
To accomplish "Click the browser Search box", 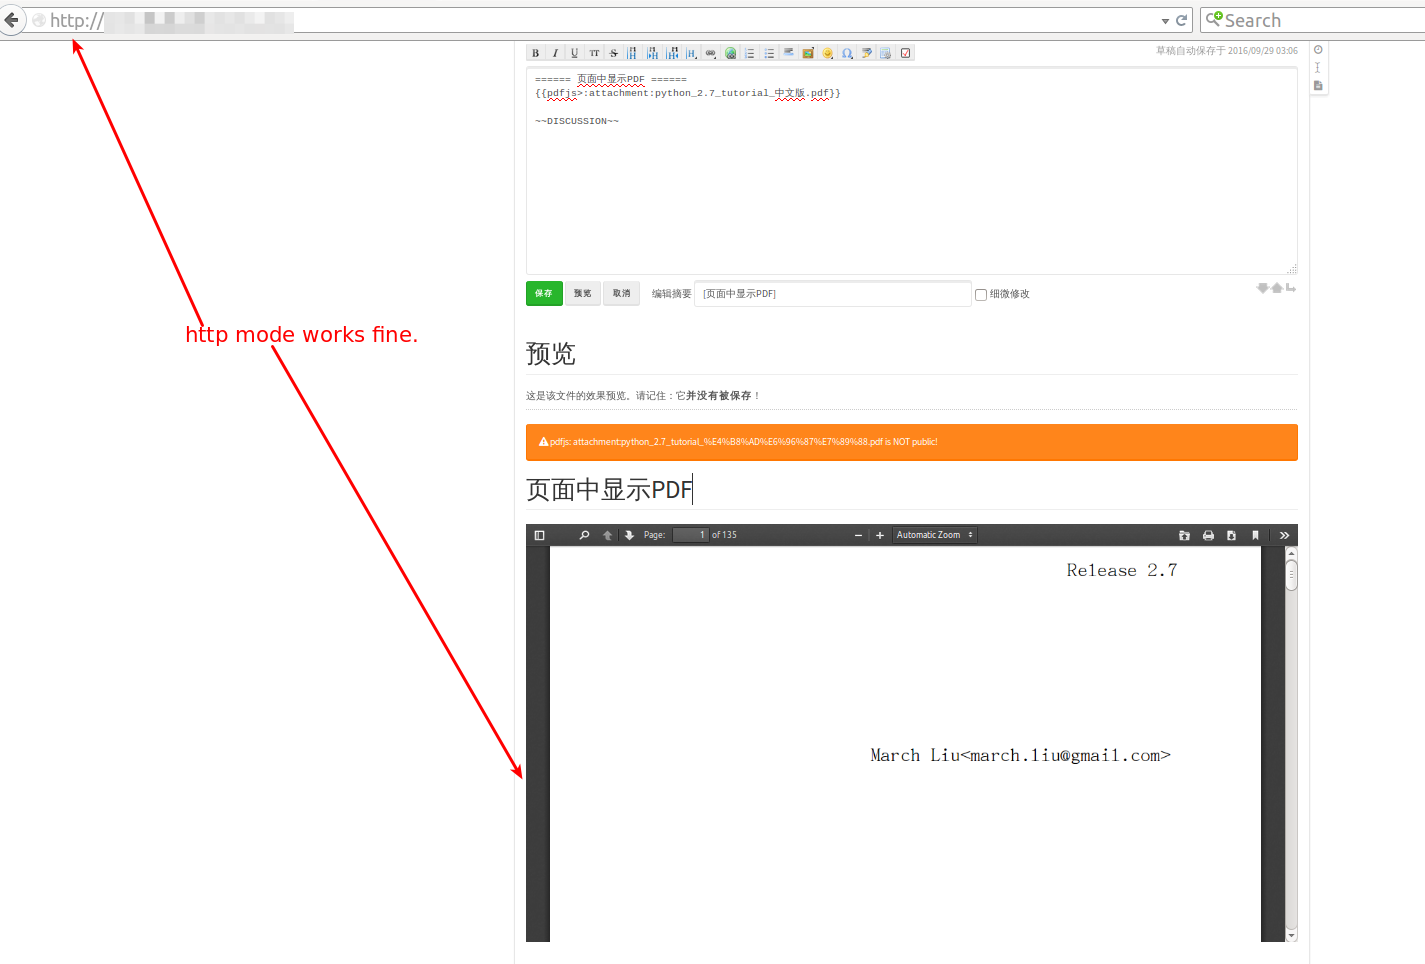I will coord(1312,20).
